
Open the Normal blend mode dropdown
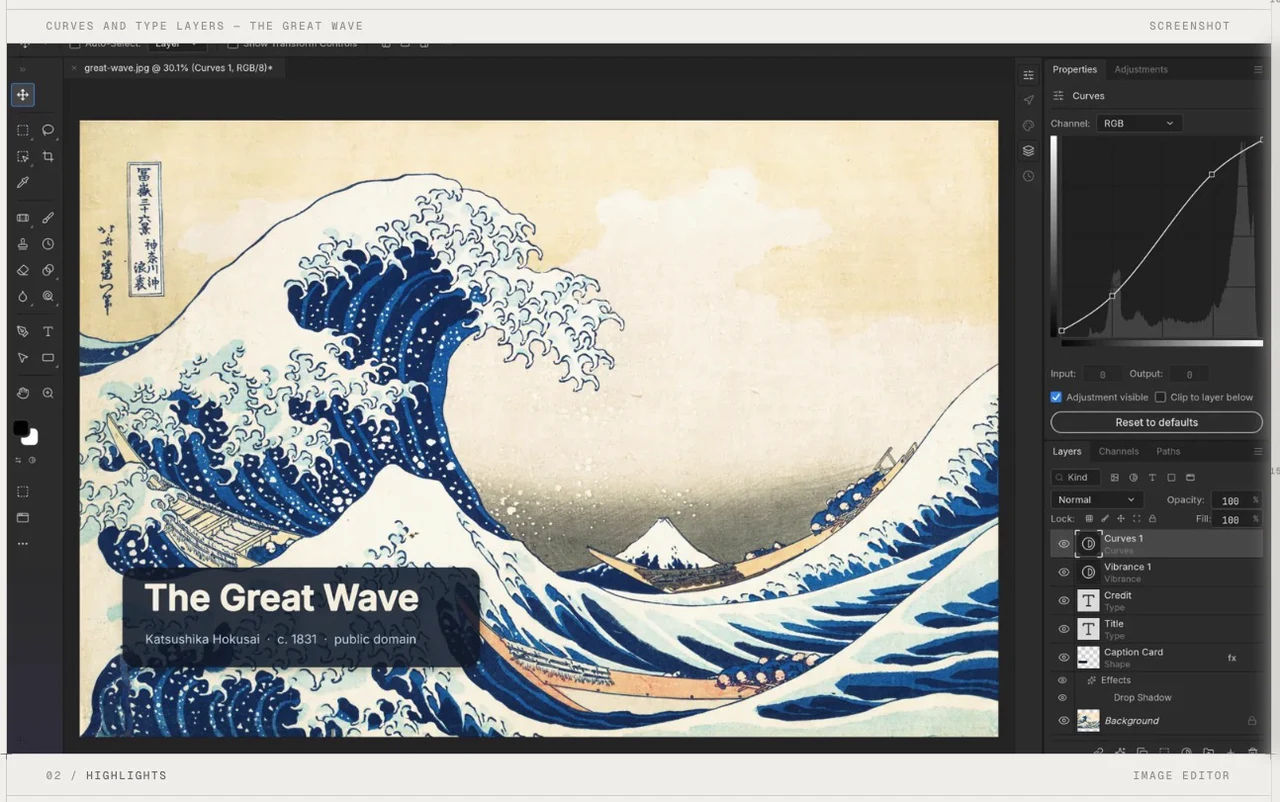coord(1096,500)
